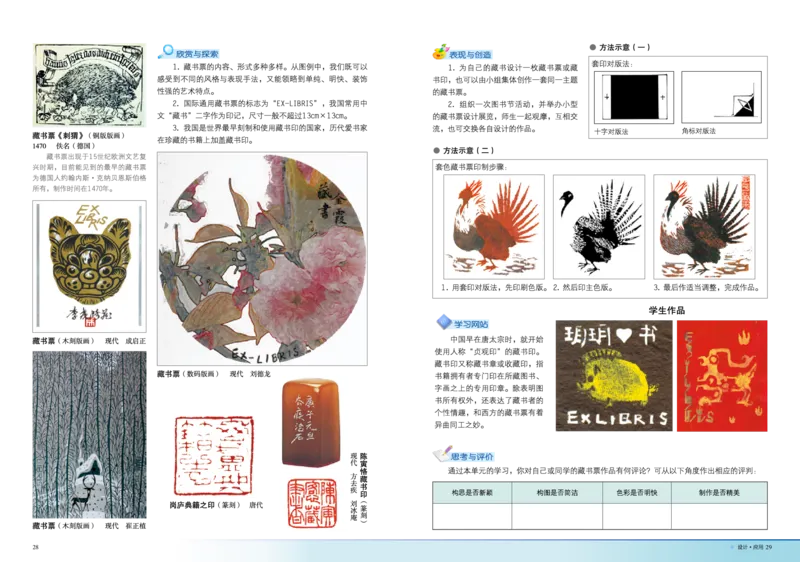Click the 方法示意（二）heading
800x562 pixels.
point(464,150)
